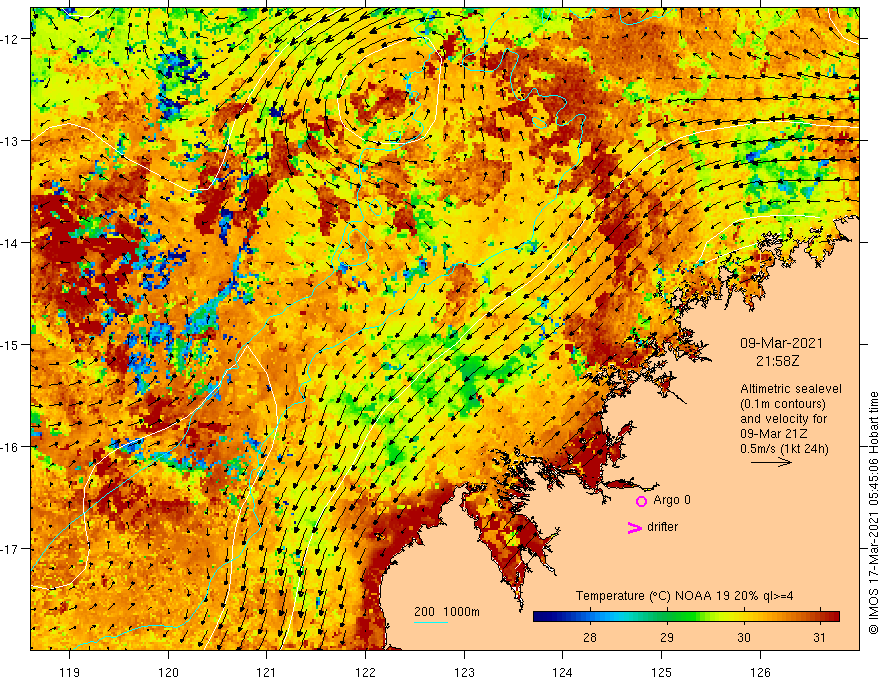The height and width of the screenshot is (680, 880).
Task: Click the longitude axis label 122
Action: (365, 672)
